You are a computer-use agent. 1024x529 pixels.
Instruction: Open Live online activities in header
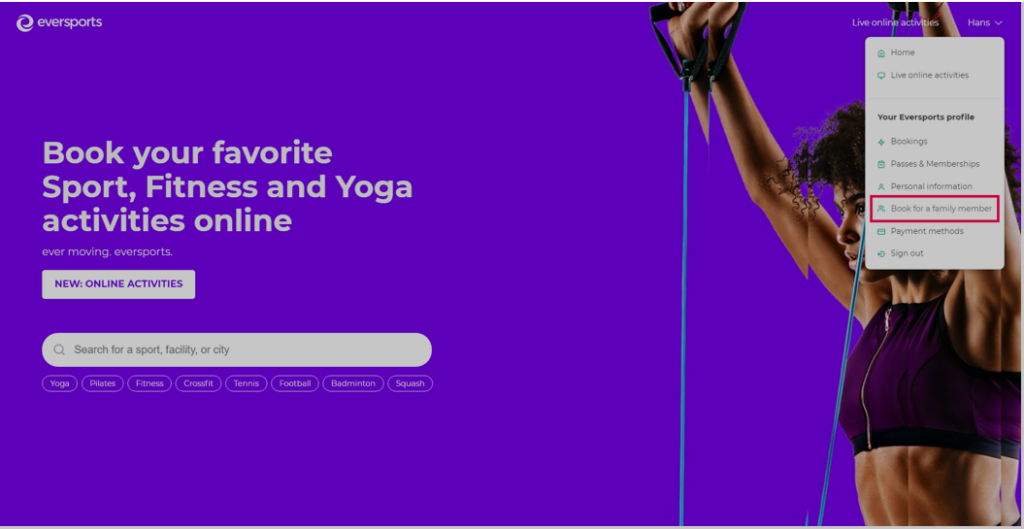[x=895, y=23]
